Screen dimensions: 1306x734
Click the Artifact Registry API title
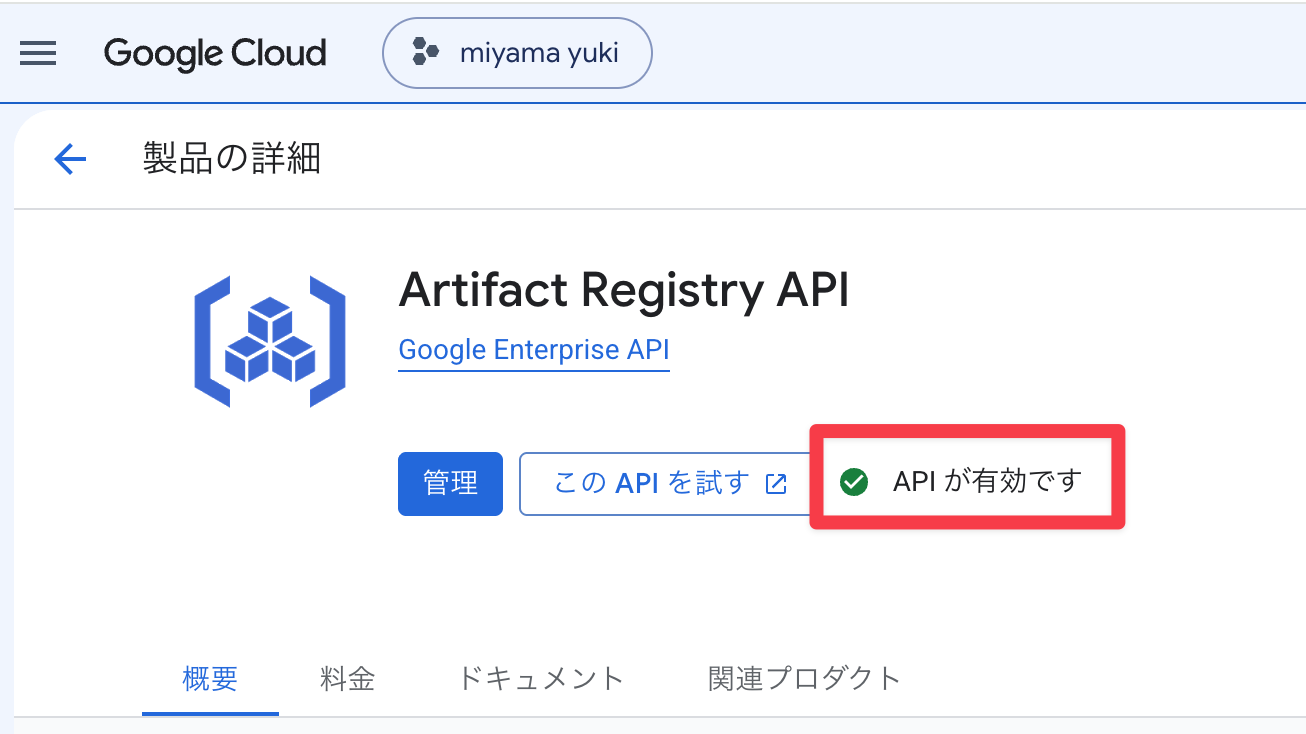[x=623, y=291]
